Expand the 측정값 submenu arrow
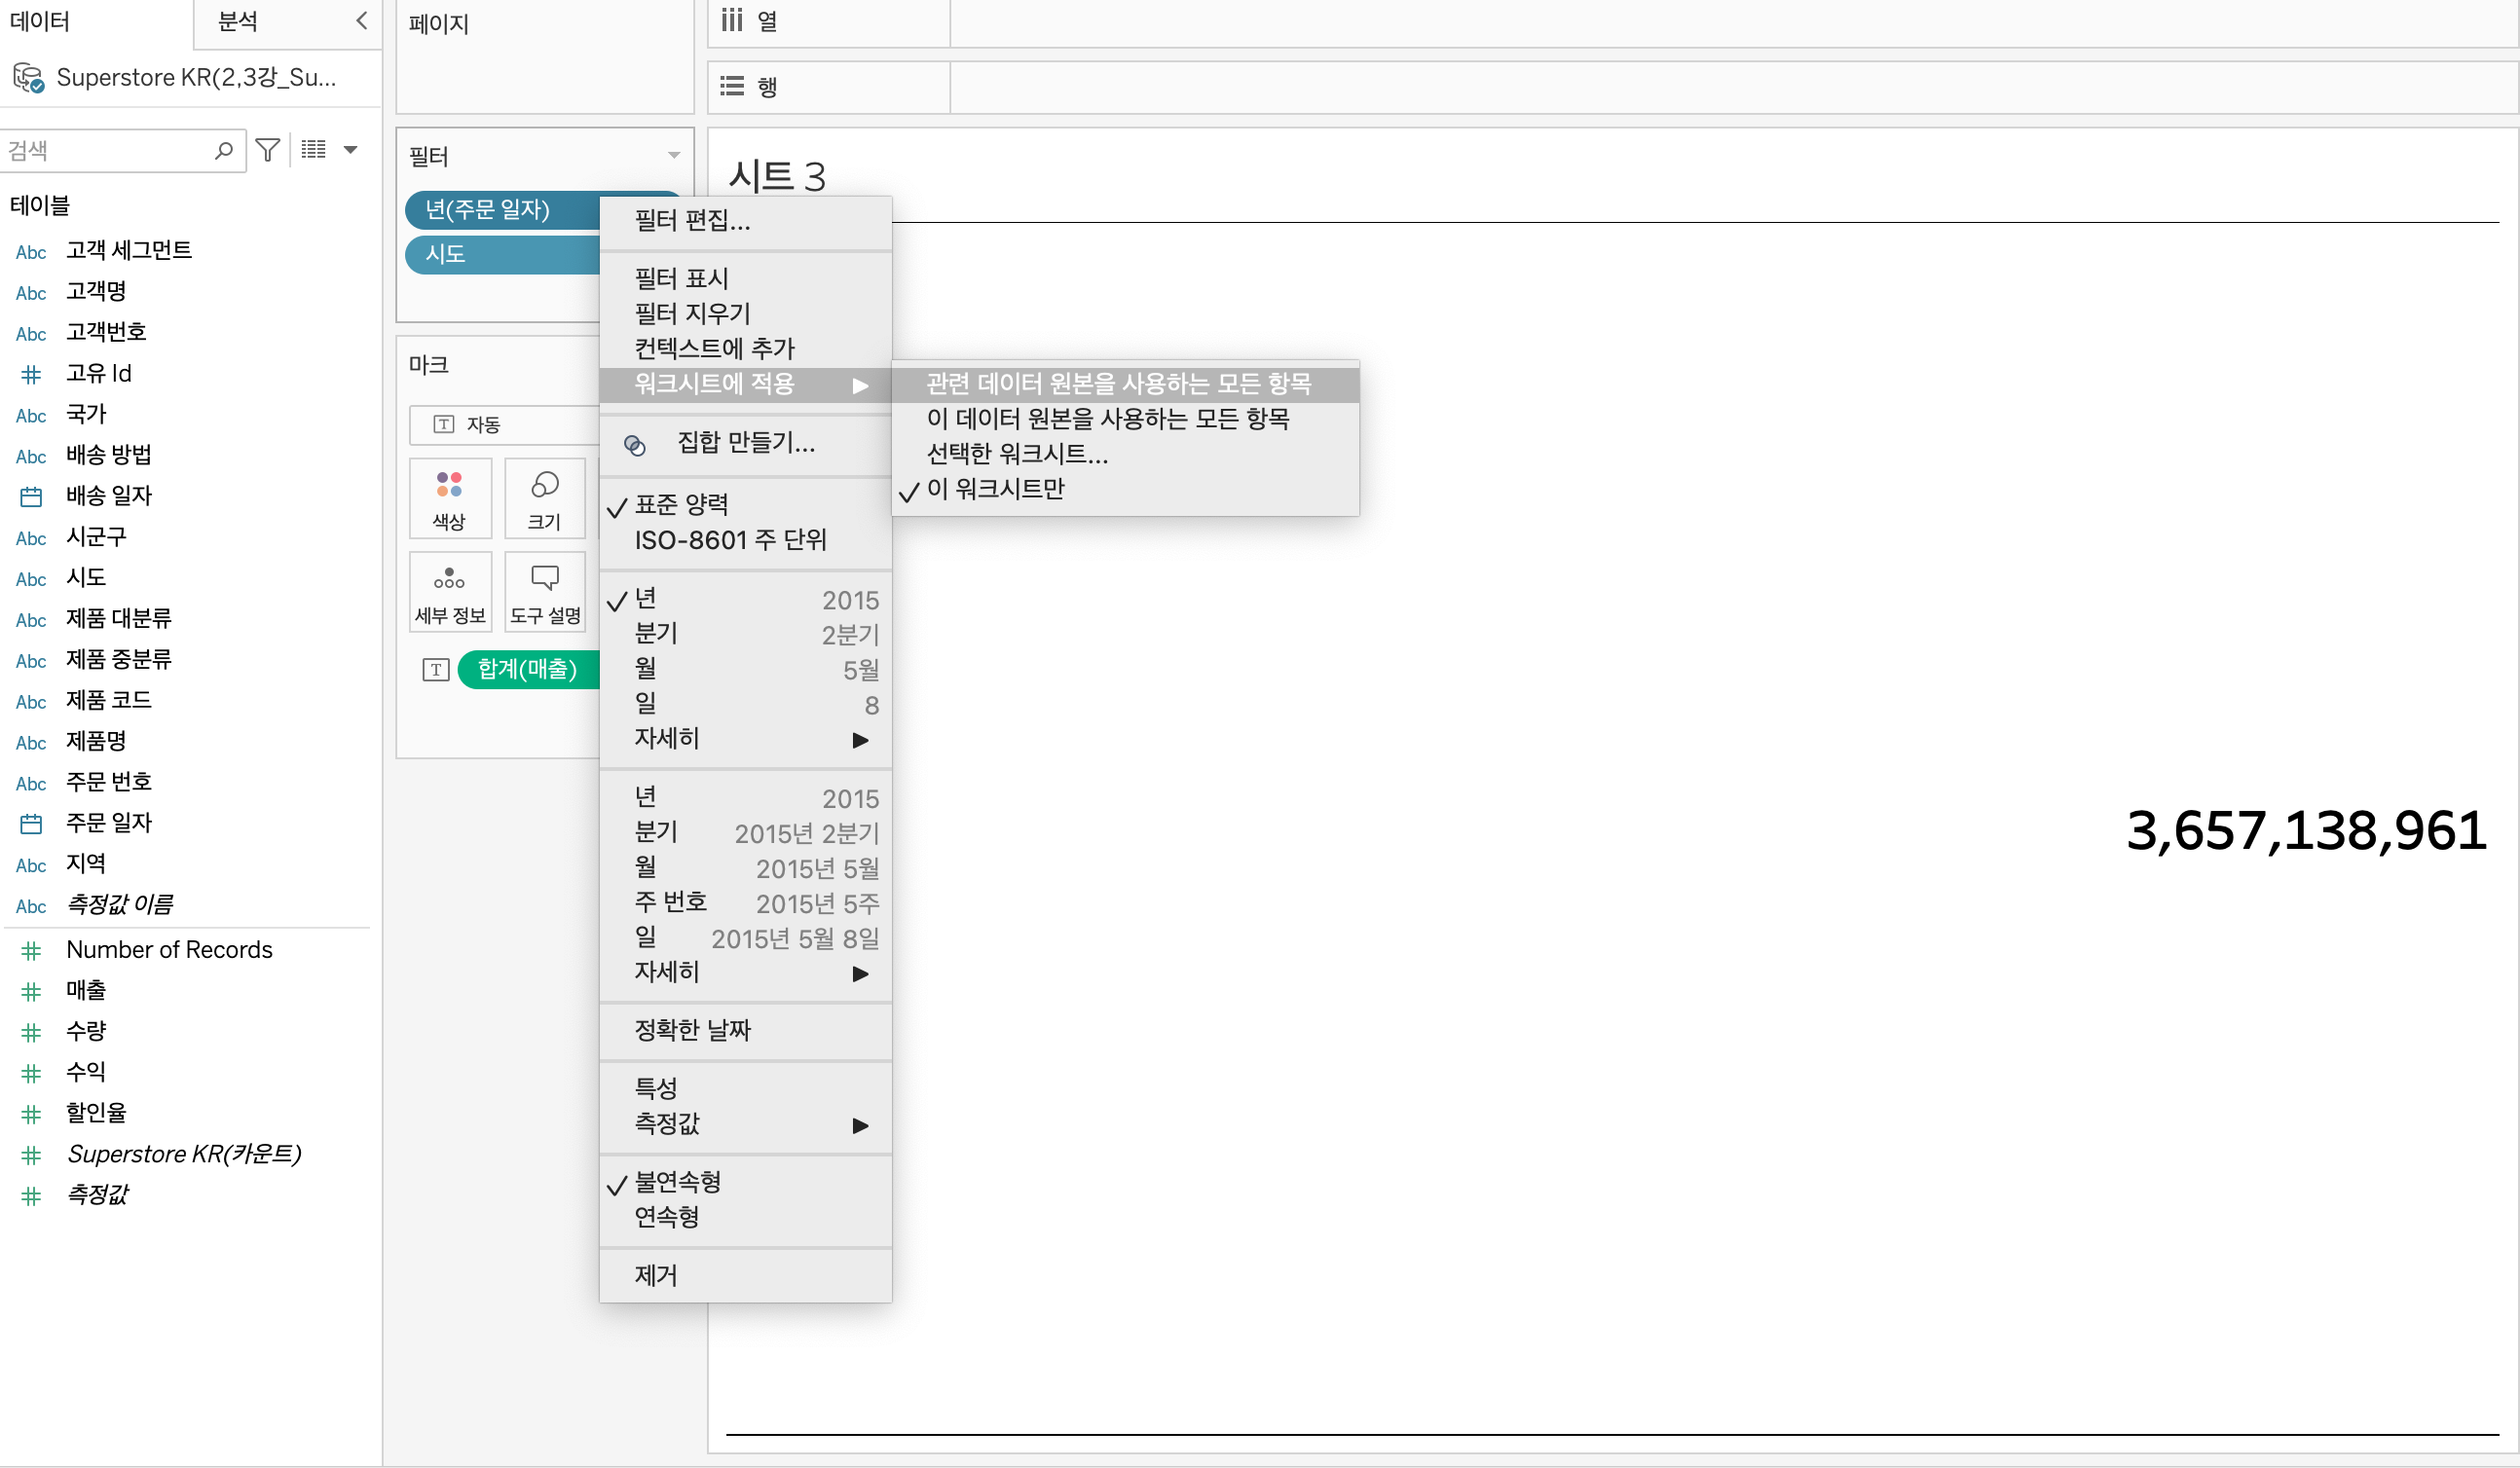The height and width of the screenshot is (1468, 2520). 859,1125
